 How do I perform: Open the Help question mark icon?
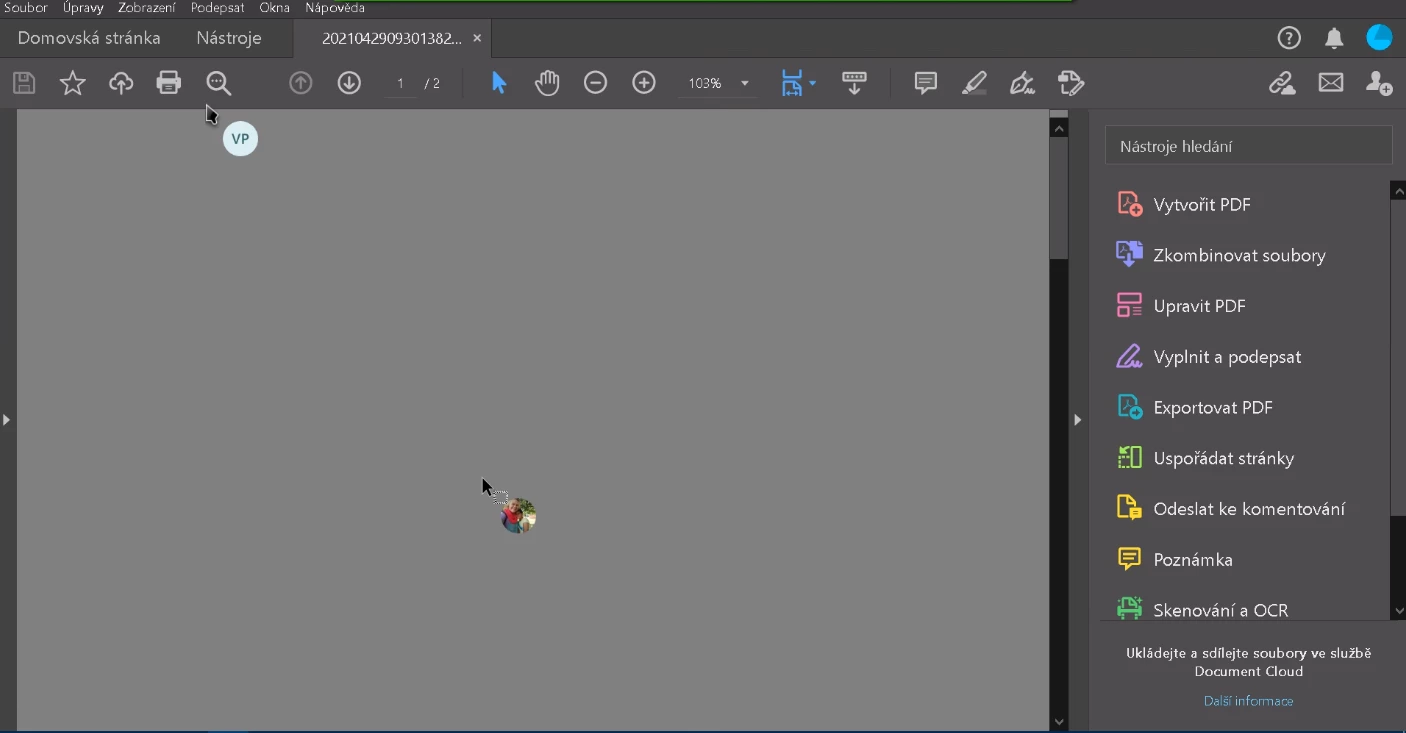coord(1289,38)
